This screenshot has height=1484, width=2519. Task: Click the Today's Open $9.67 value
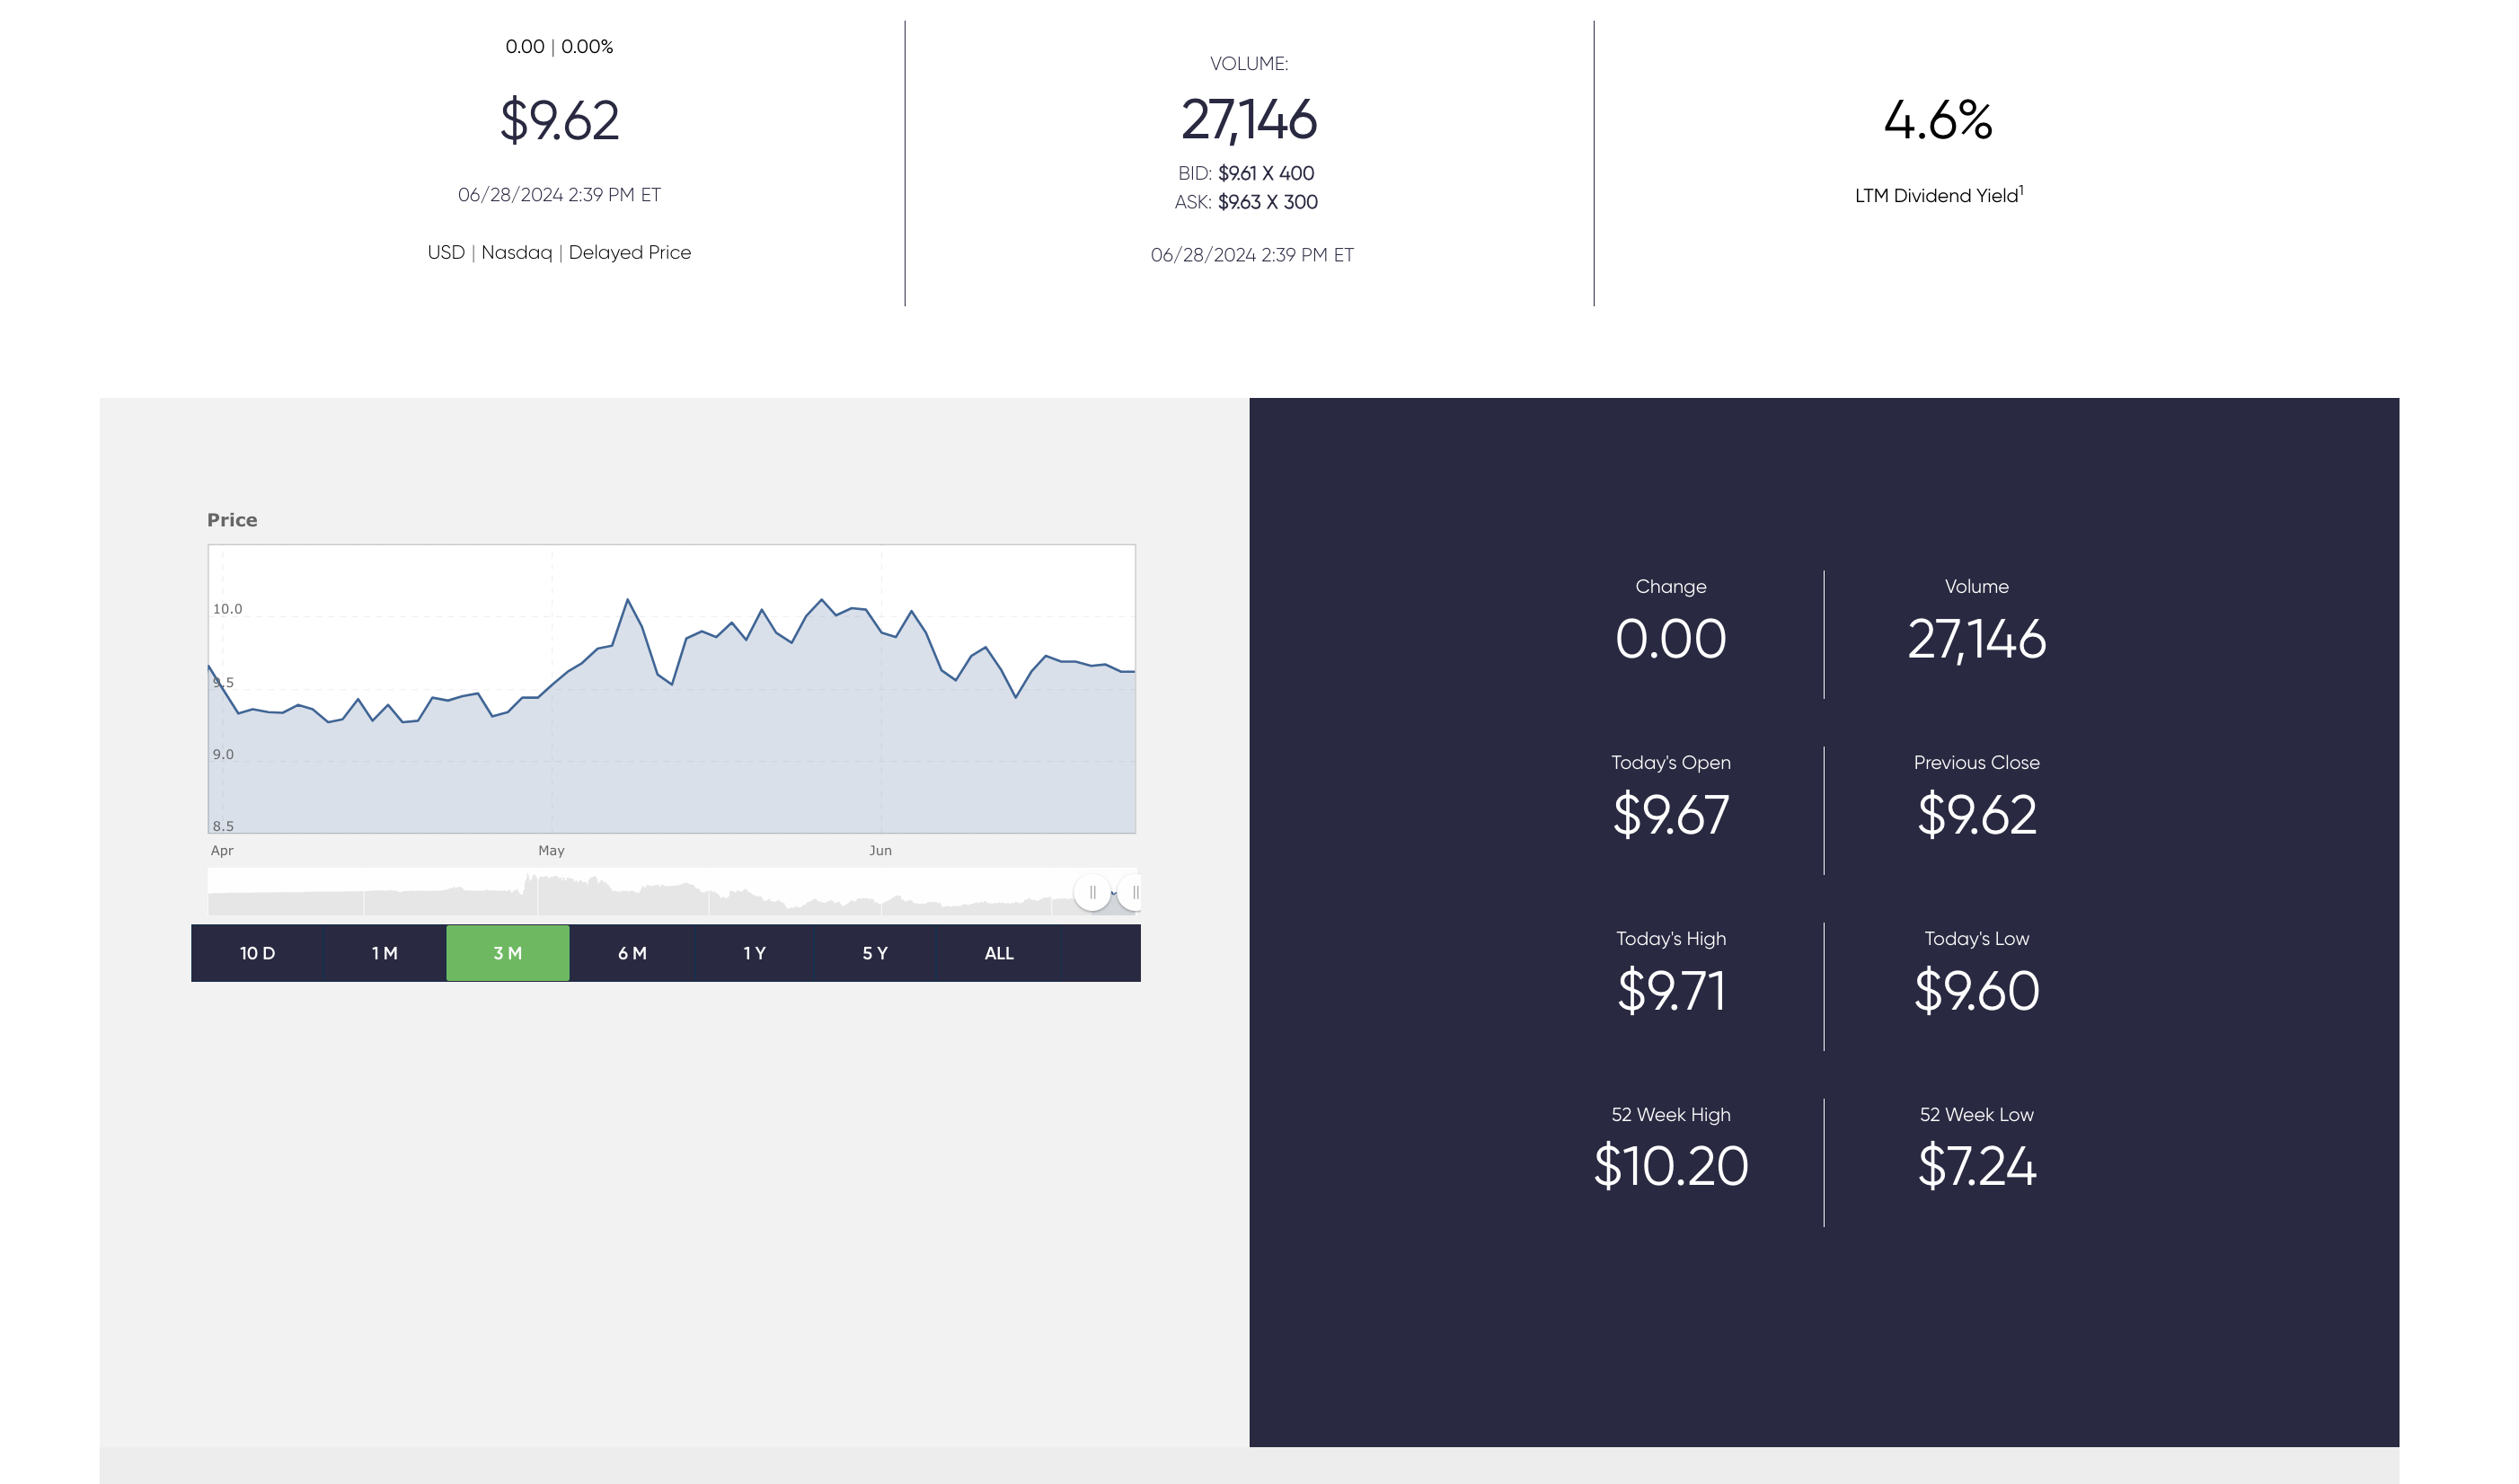click(1670, 814)
